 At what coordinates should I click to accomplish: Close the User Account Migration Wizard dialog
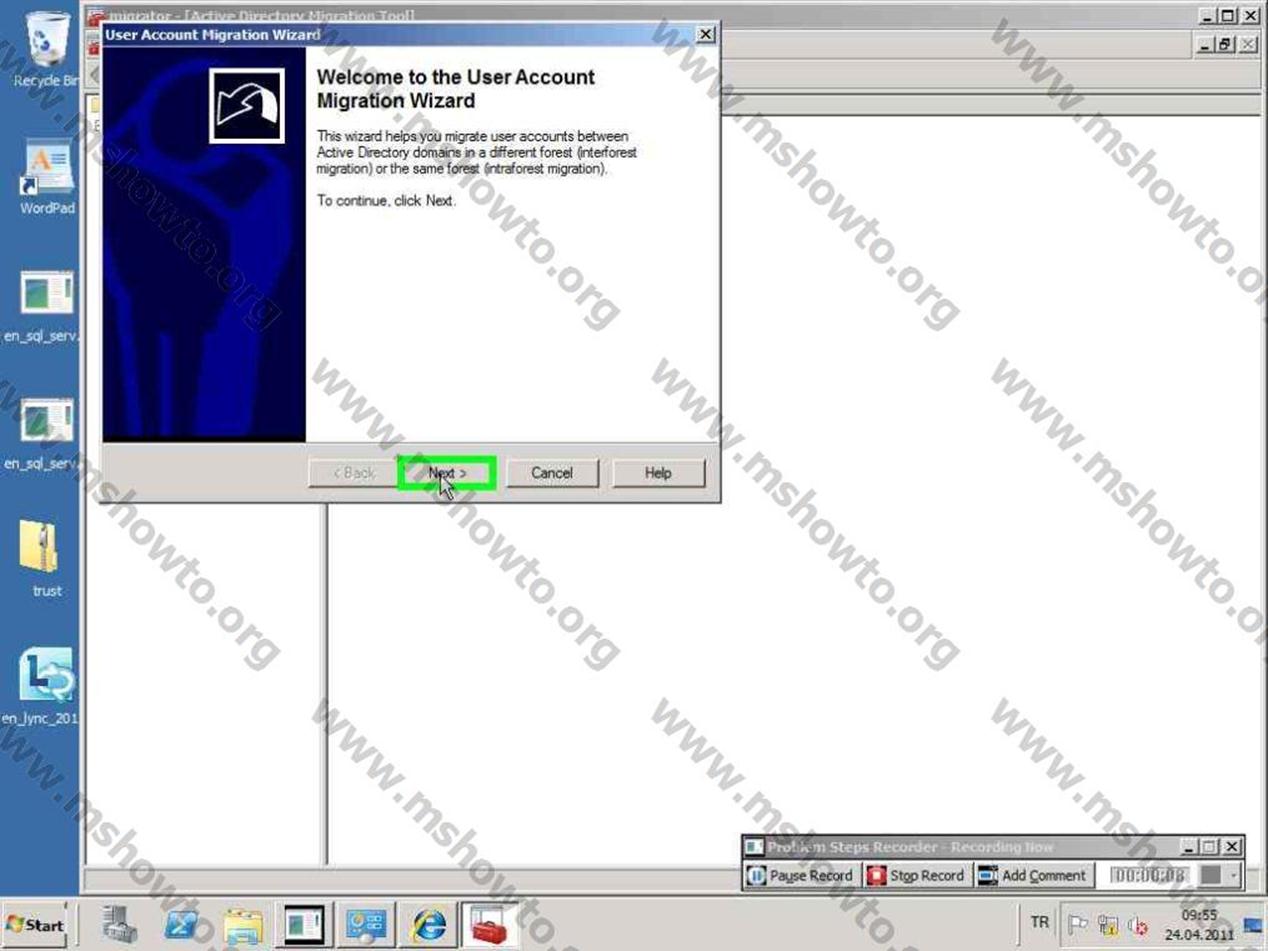(x=705, y=34)
